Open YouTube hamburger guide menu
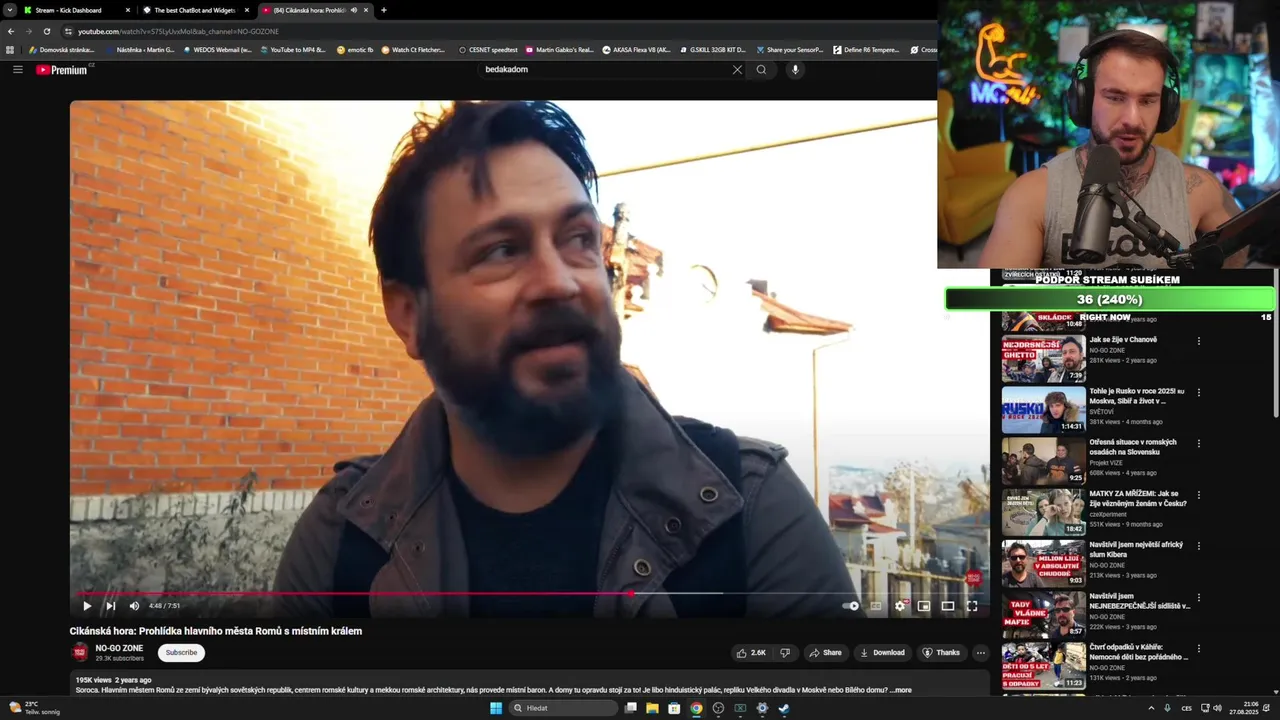This screenshot has width=1280, height=720. 18,69
